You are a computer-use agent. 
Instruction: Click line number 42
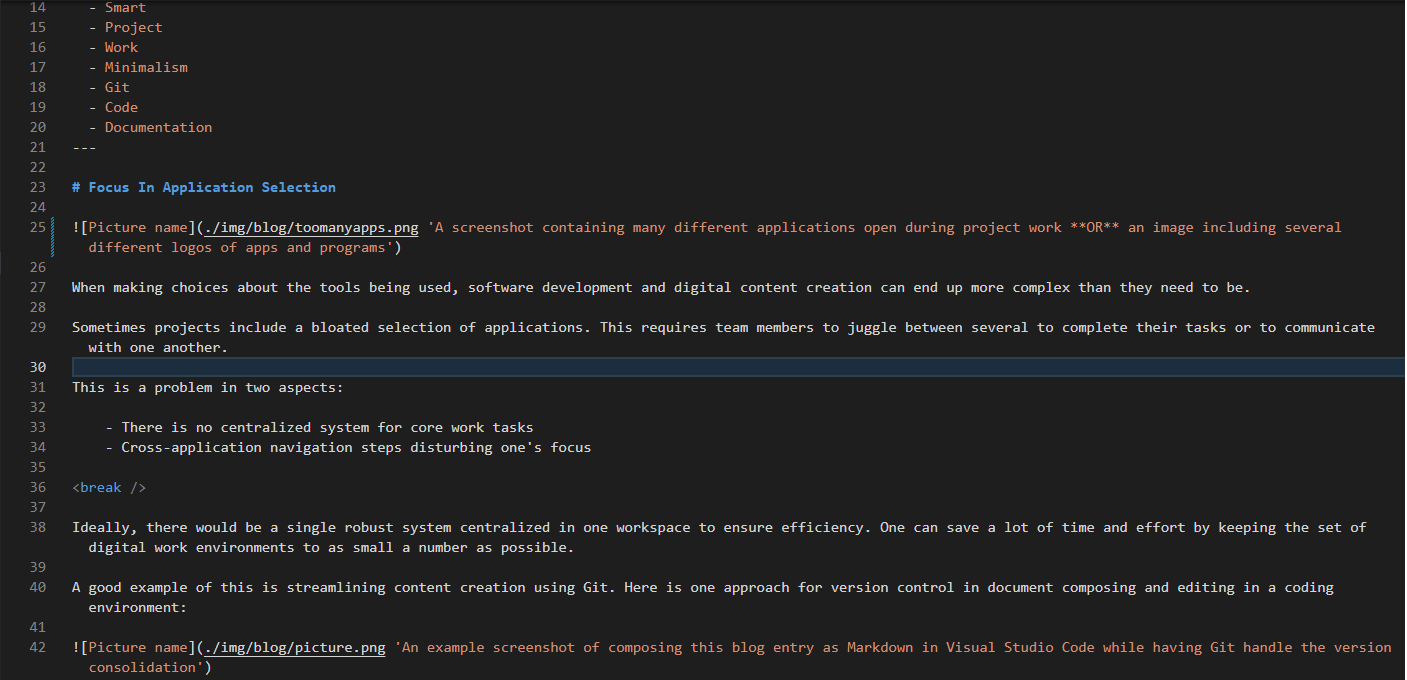coord(37,647)
